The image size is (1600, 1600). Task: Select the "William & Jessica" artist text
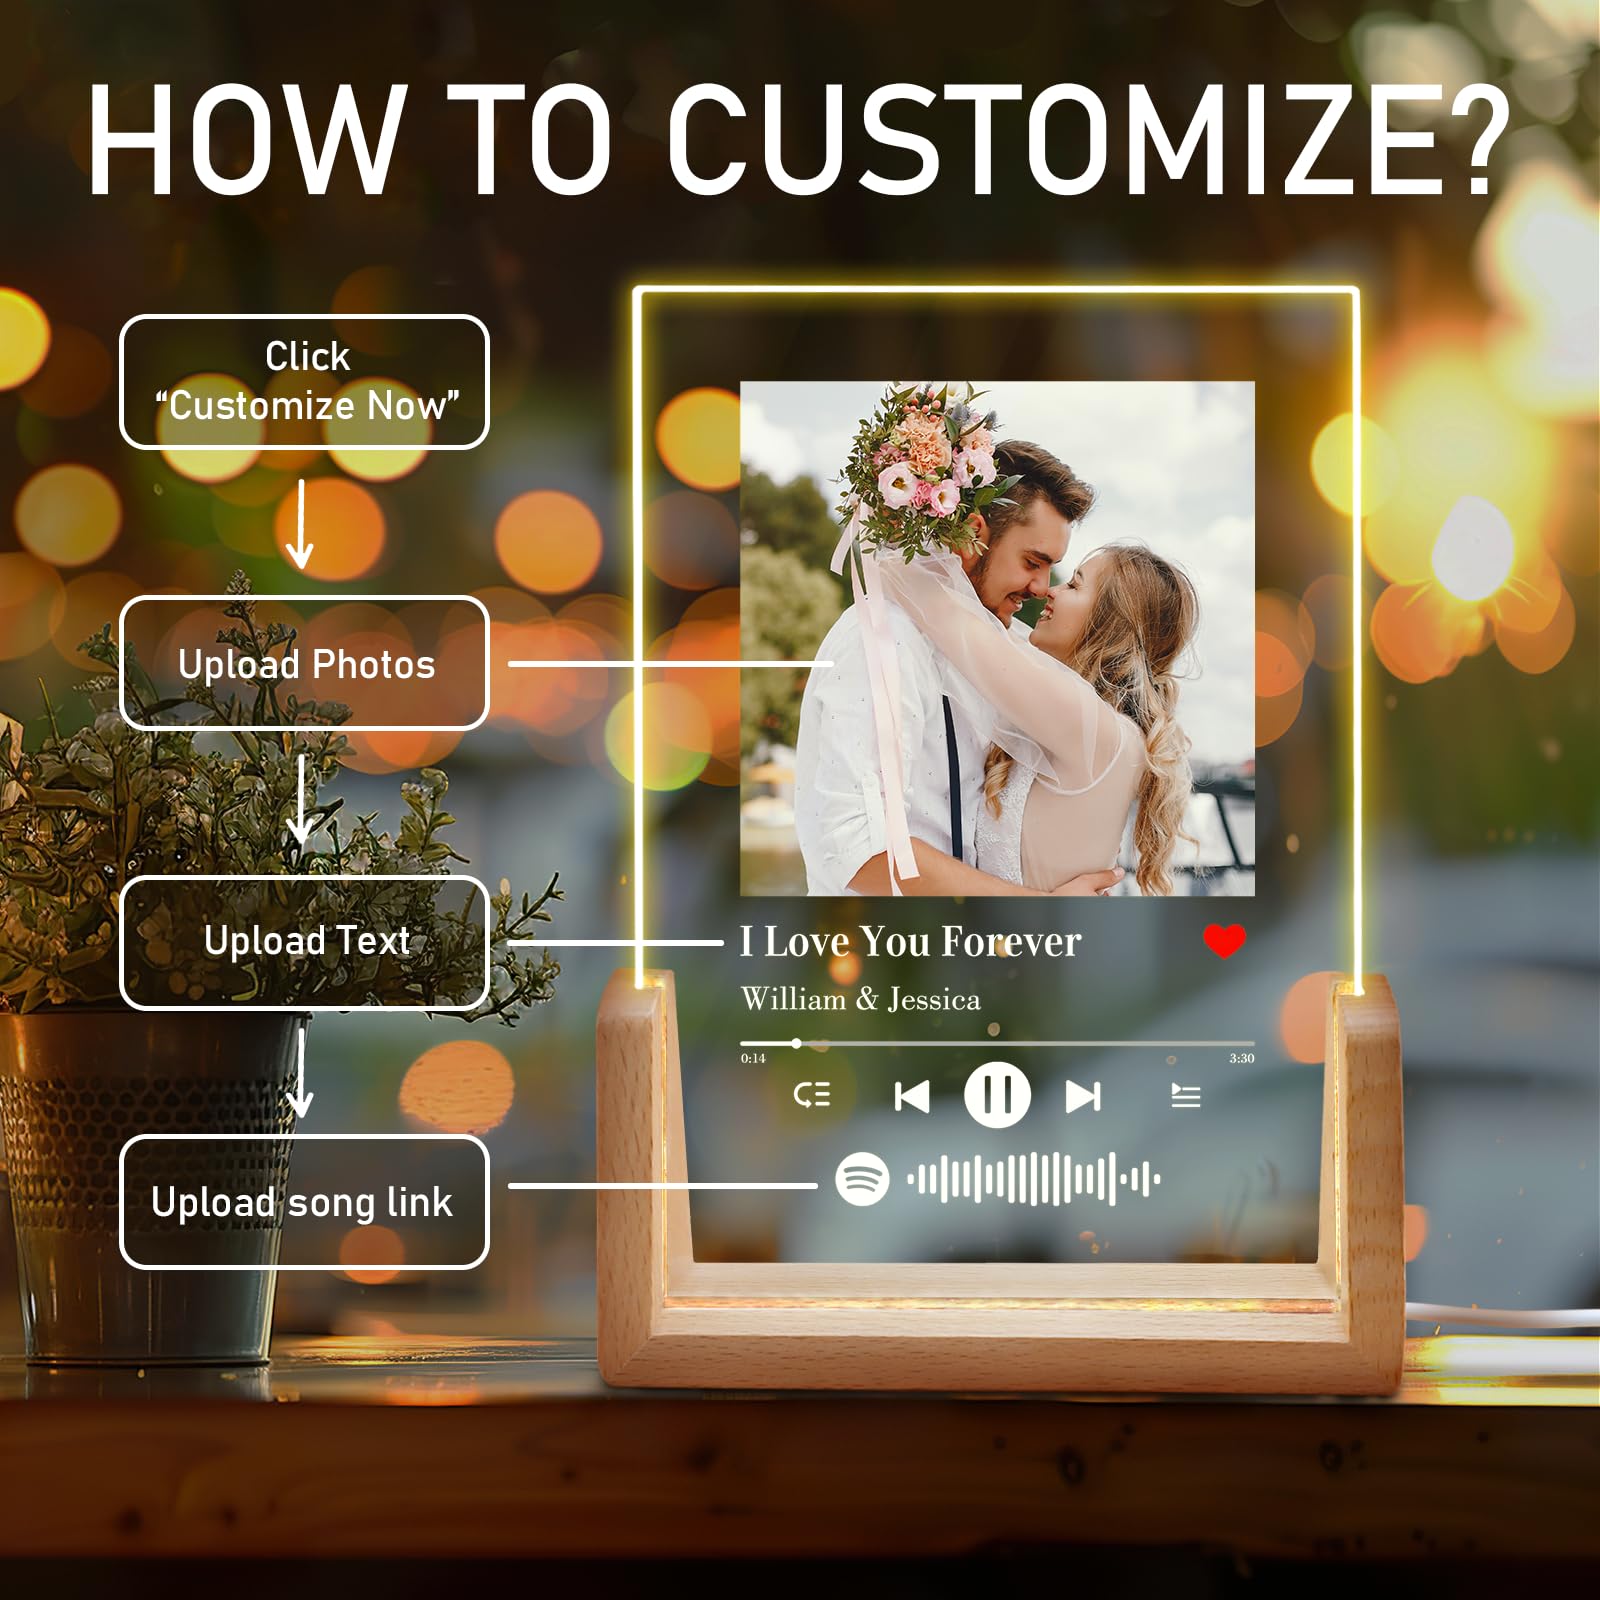click(x=860, y=999)
